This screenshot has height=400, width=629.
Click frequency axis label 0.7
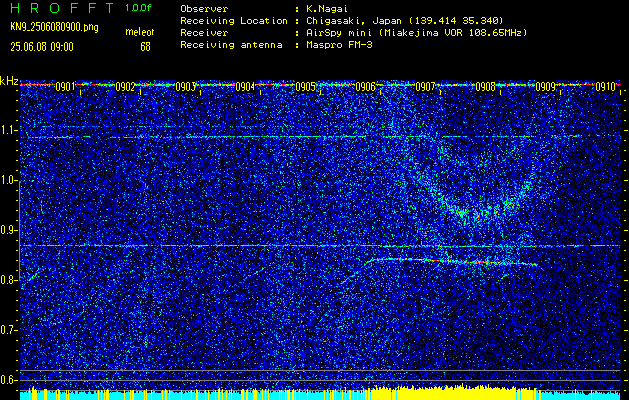[8, 330]
